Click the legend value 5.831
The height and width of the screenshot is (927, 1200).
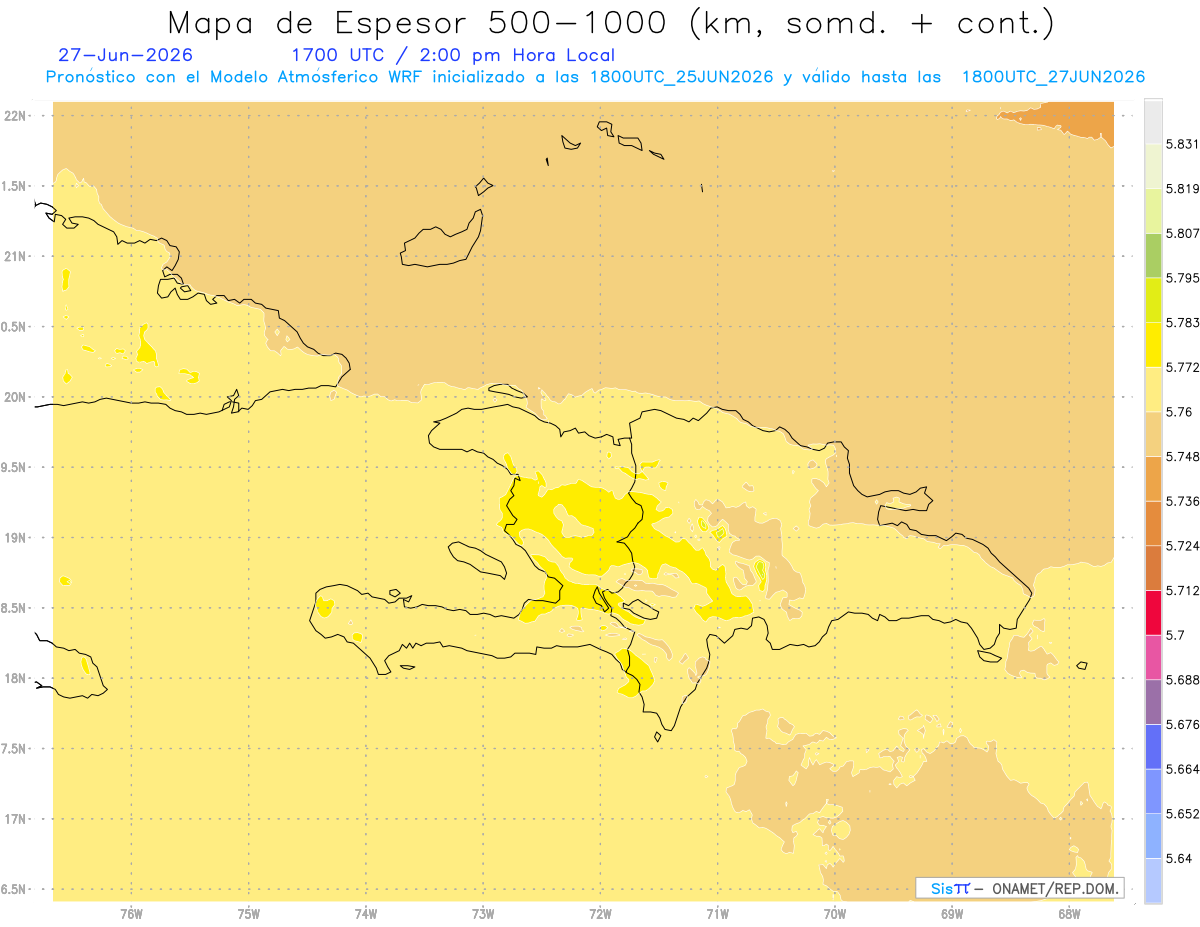tap(1183, 144)
